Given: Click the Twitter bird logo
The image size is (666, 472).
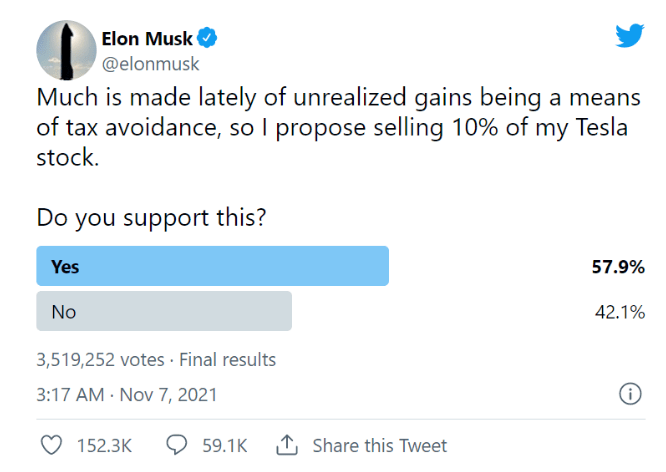Looking at the screenshot, I should 629,37.
